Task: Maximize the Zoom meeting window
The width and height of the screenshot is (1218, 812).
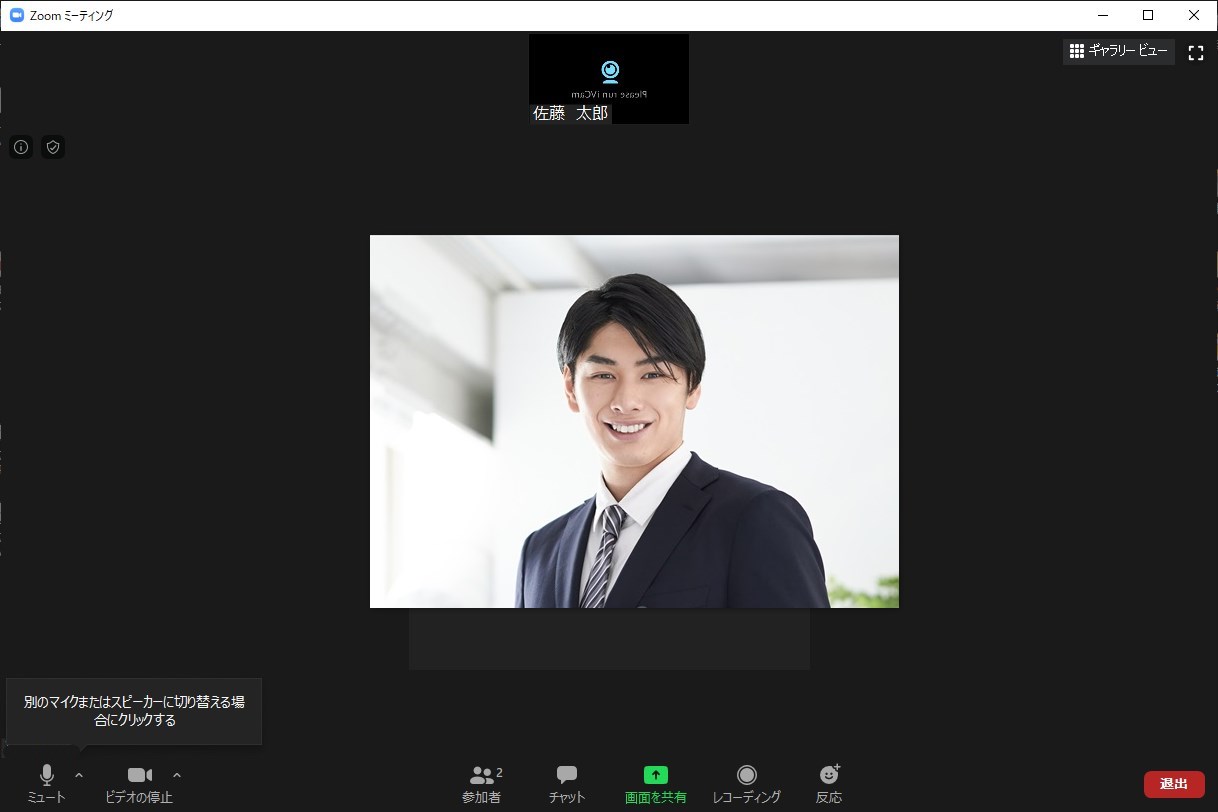Action: tap(1148, 15)
